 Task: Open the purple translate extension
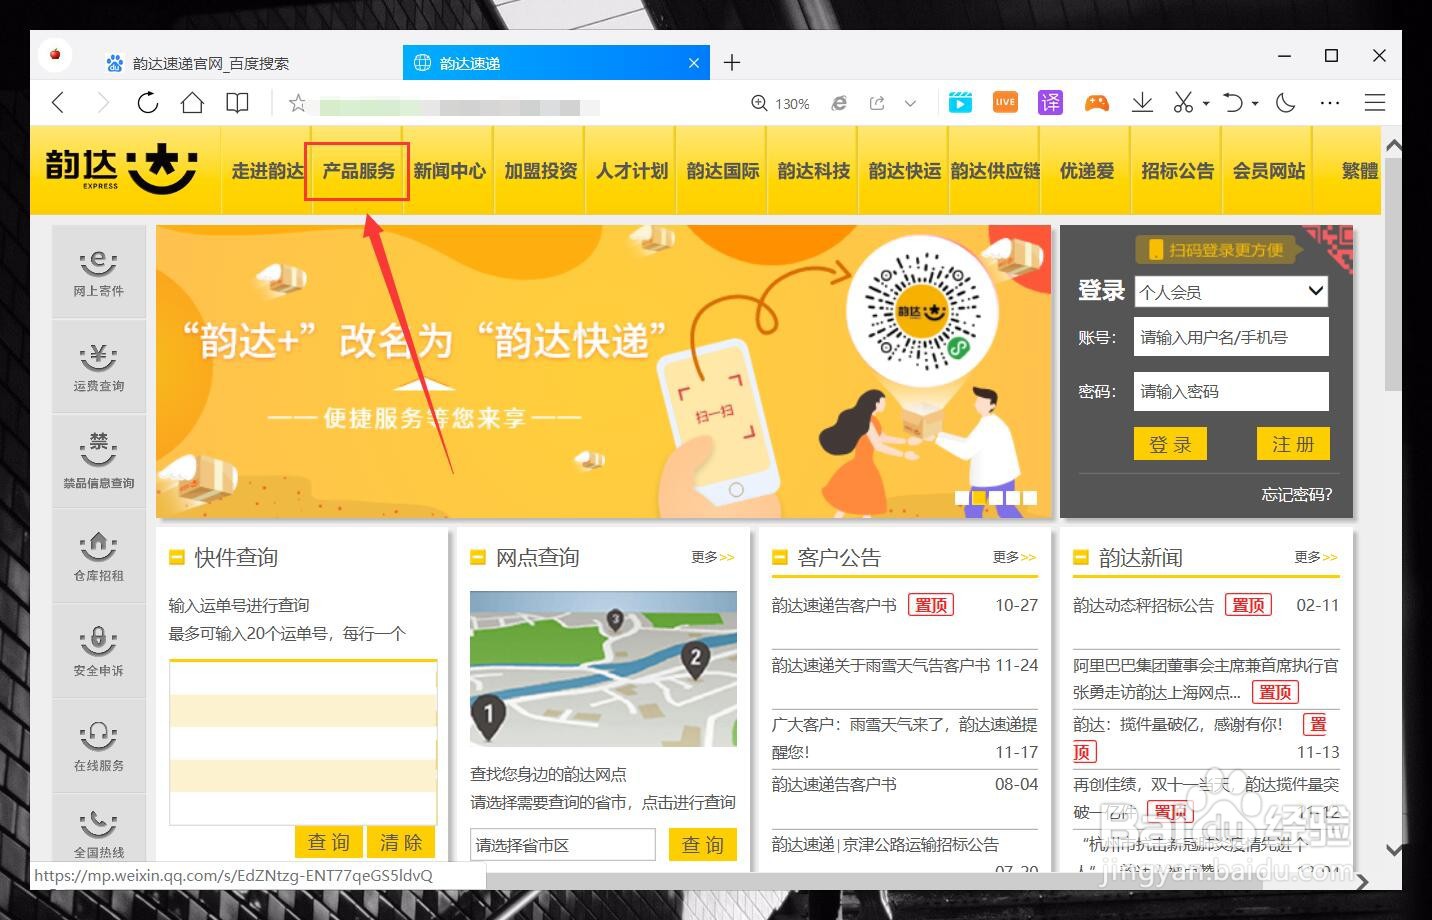pos(1051,102)
